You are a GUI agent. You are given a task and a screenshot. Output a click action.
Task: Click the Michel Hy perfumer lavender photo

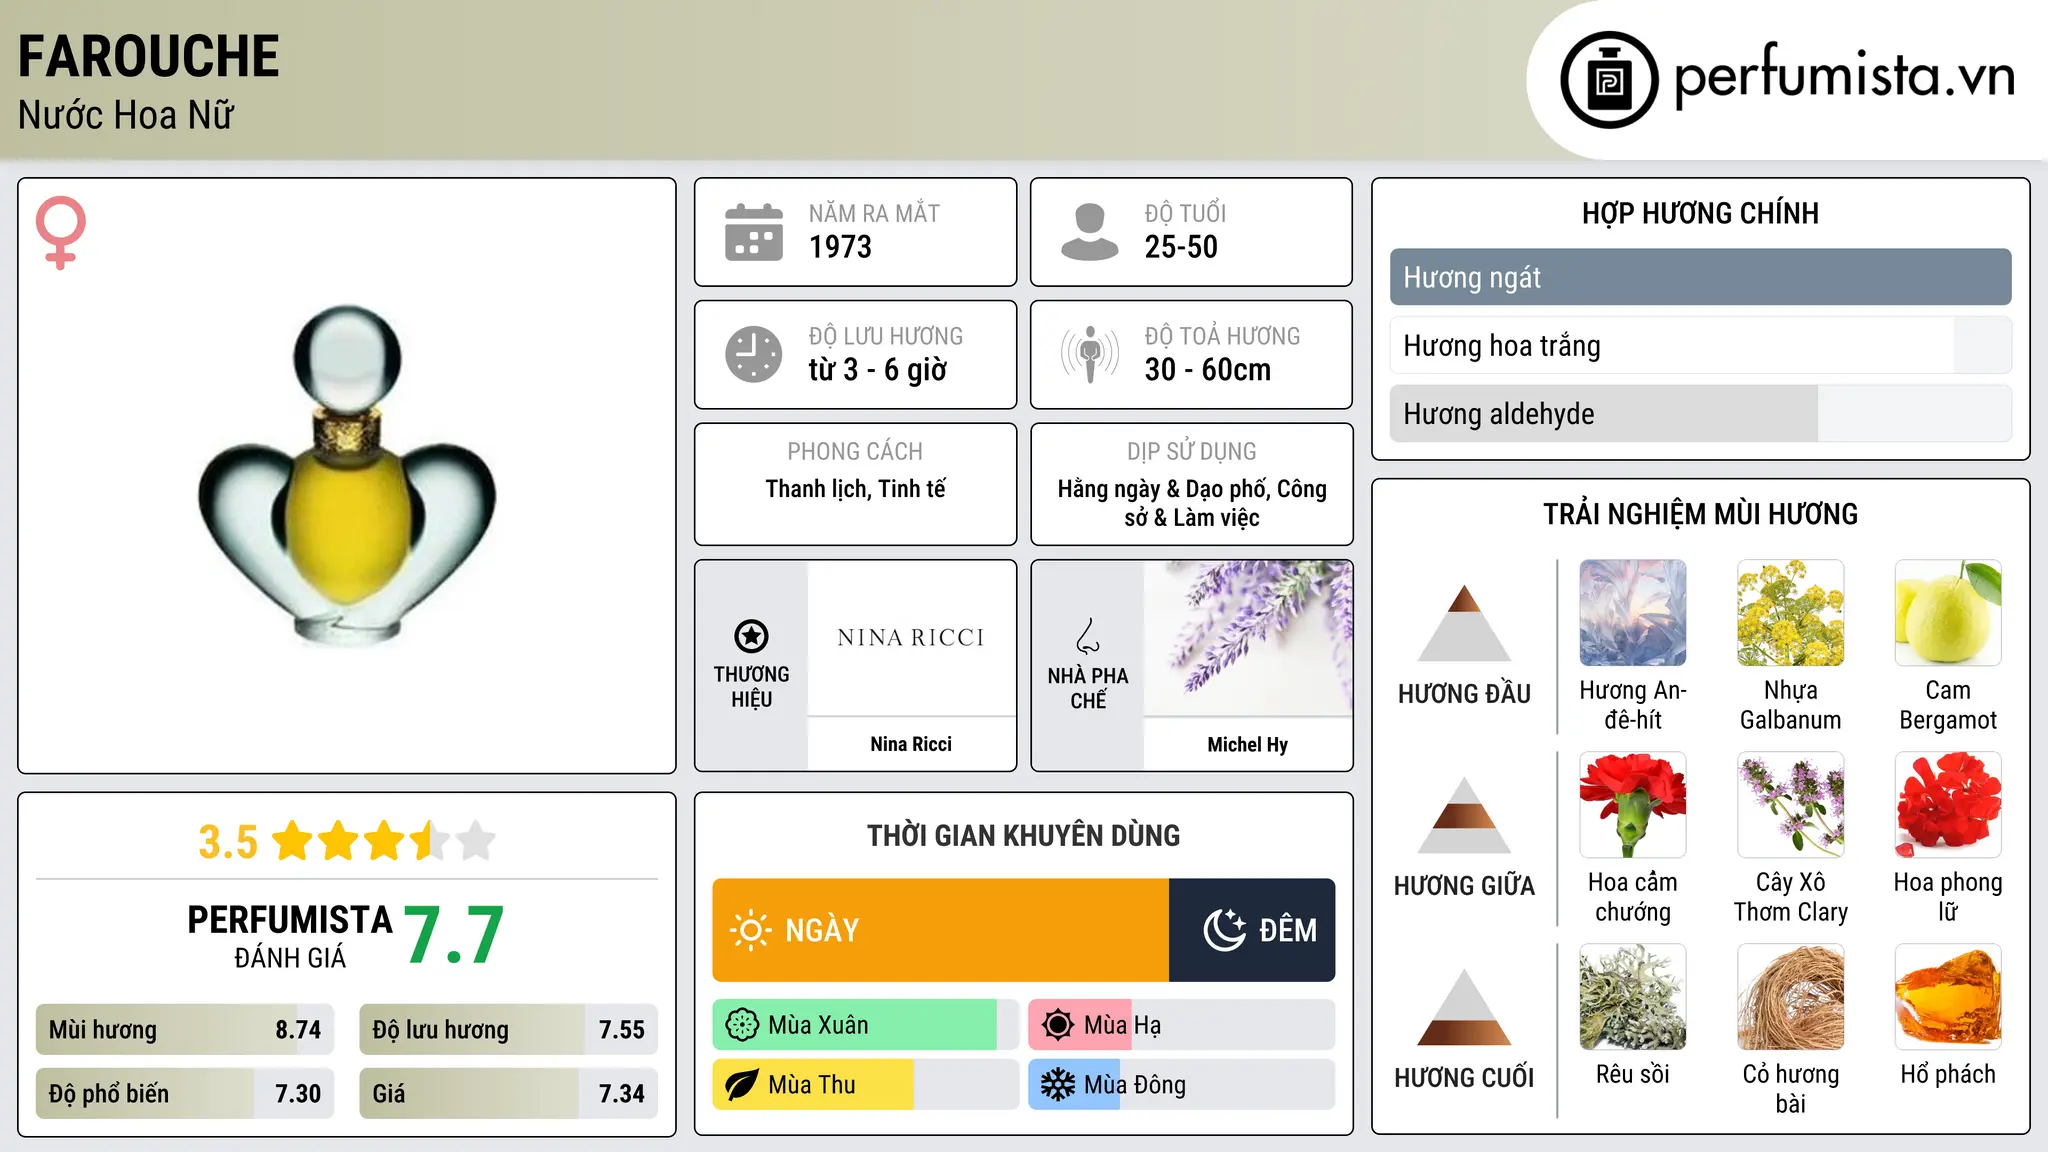(1248, 638)
